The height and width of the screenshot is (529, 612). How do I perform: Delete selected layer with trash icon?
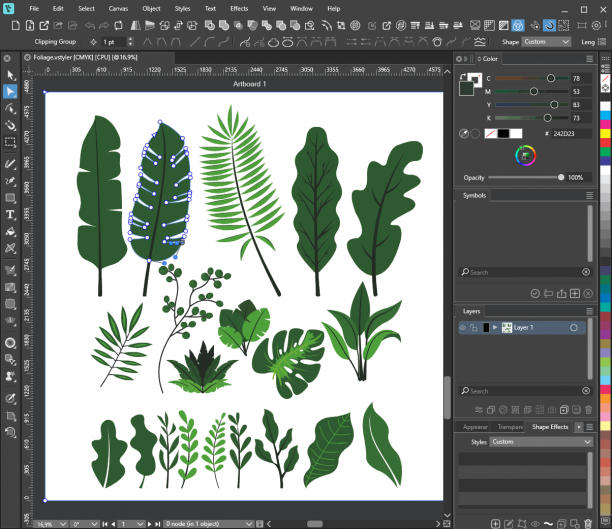589,410
